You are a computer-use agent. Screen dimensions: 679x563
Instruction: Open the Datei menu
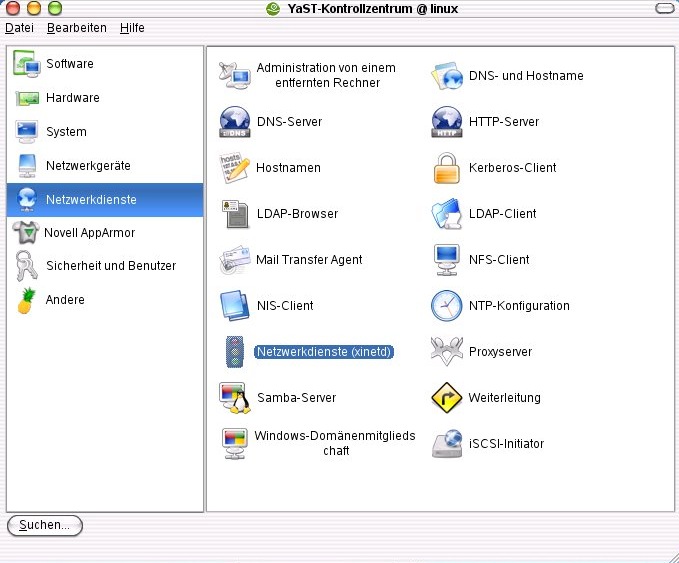pyautogui.click(x=19, y=28)
